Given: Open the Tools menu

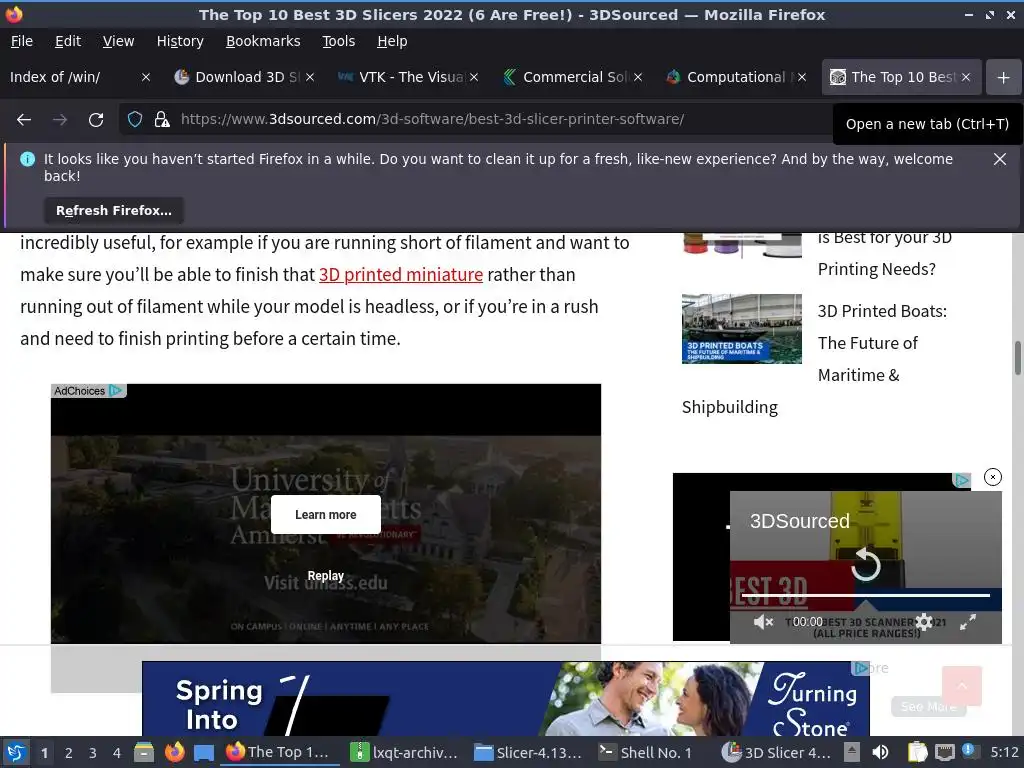Looking at the screenshot, I should (x=338, y=41).
